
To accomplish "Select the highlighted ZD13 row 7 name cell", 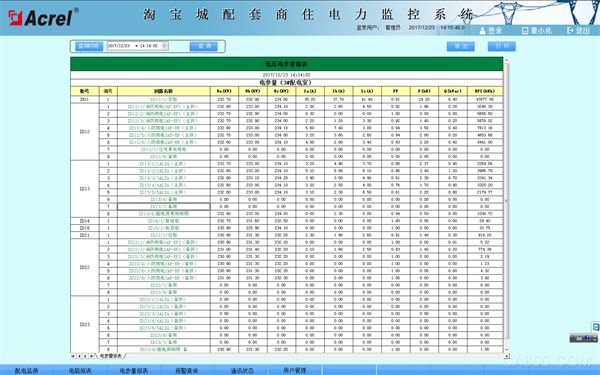I will [163, 207].
